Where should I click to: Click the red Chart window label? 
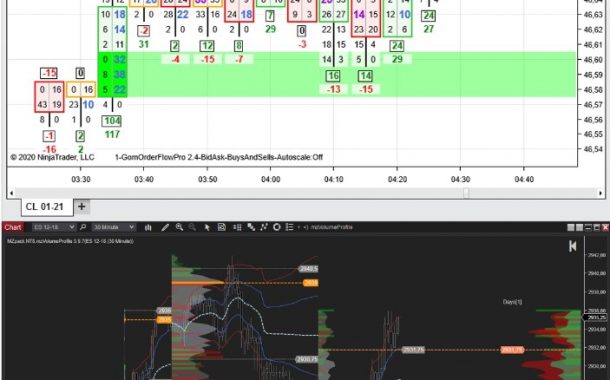[13, 227]
